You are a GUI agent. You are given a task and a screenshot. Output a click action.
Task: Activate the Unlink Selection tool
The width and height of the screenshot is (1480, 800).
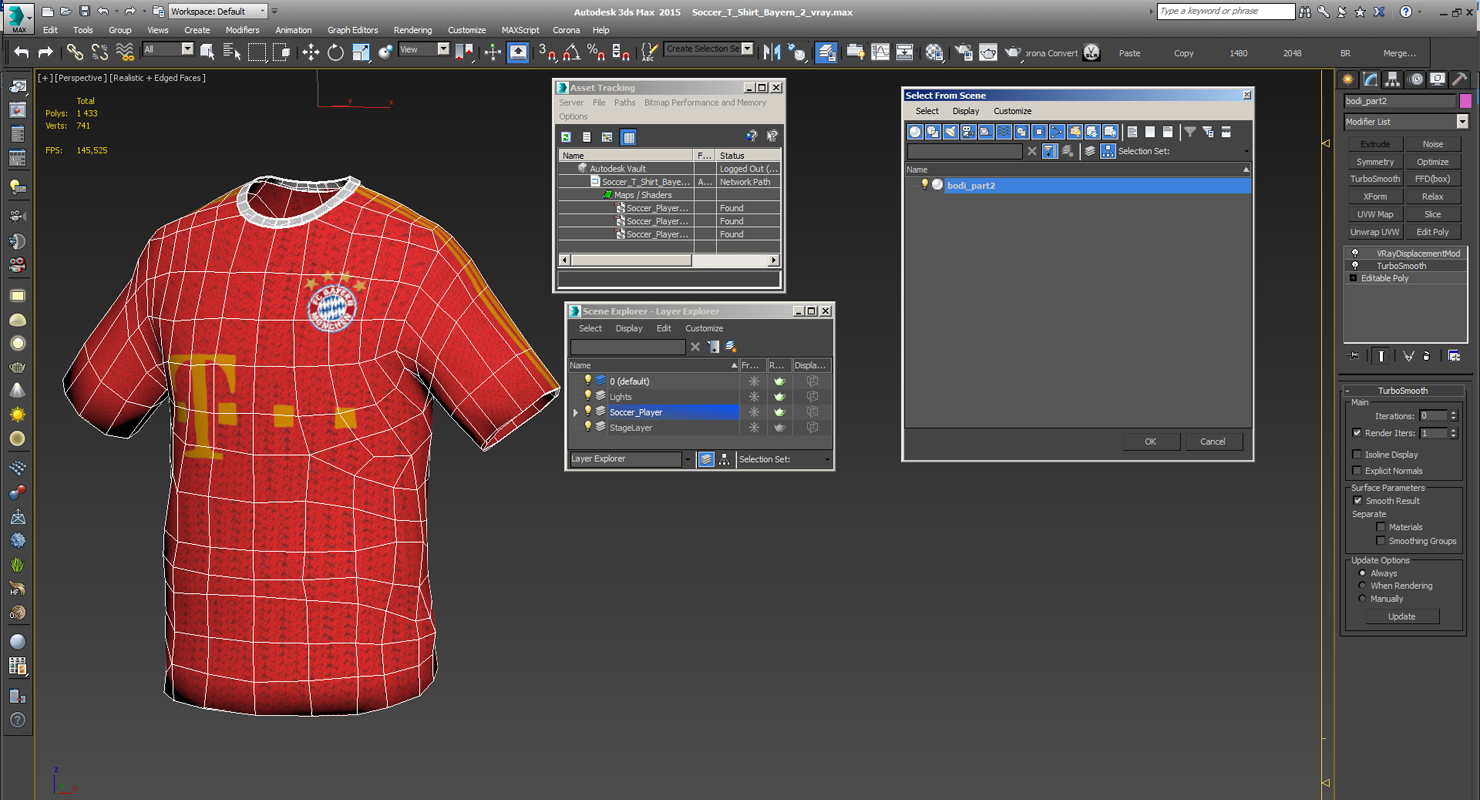(99, 52)
